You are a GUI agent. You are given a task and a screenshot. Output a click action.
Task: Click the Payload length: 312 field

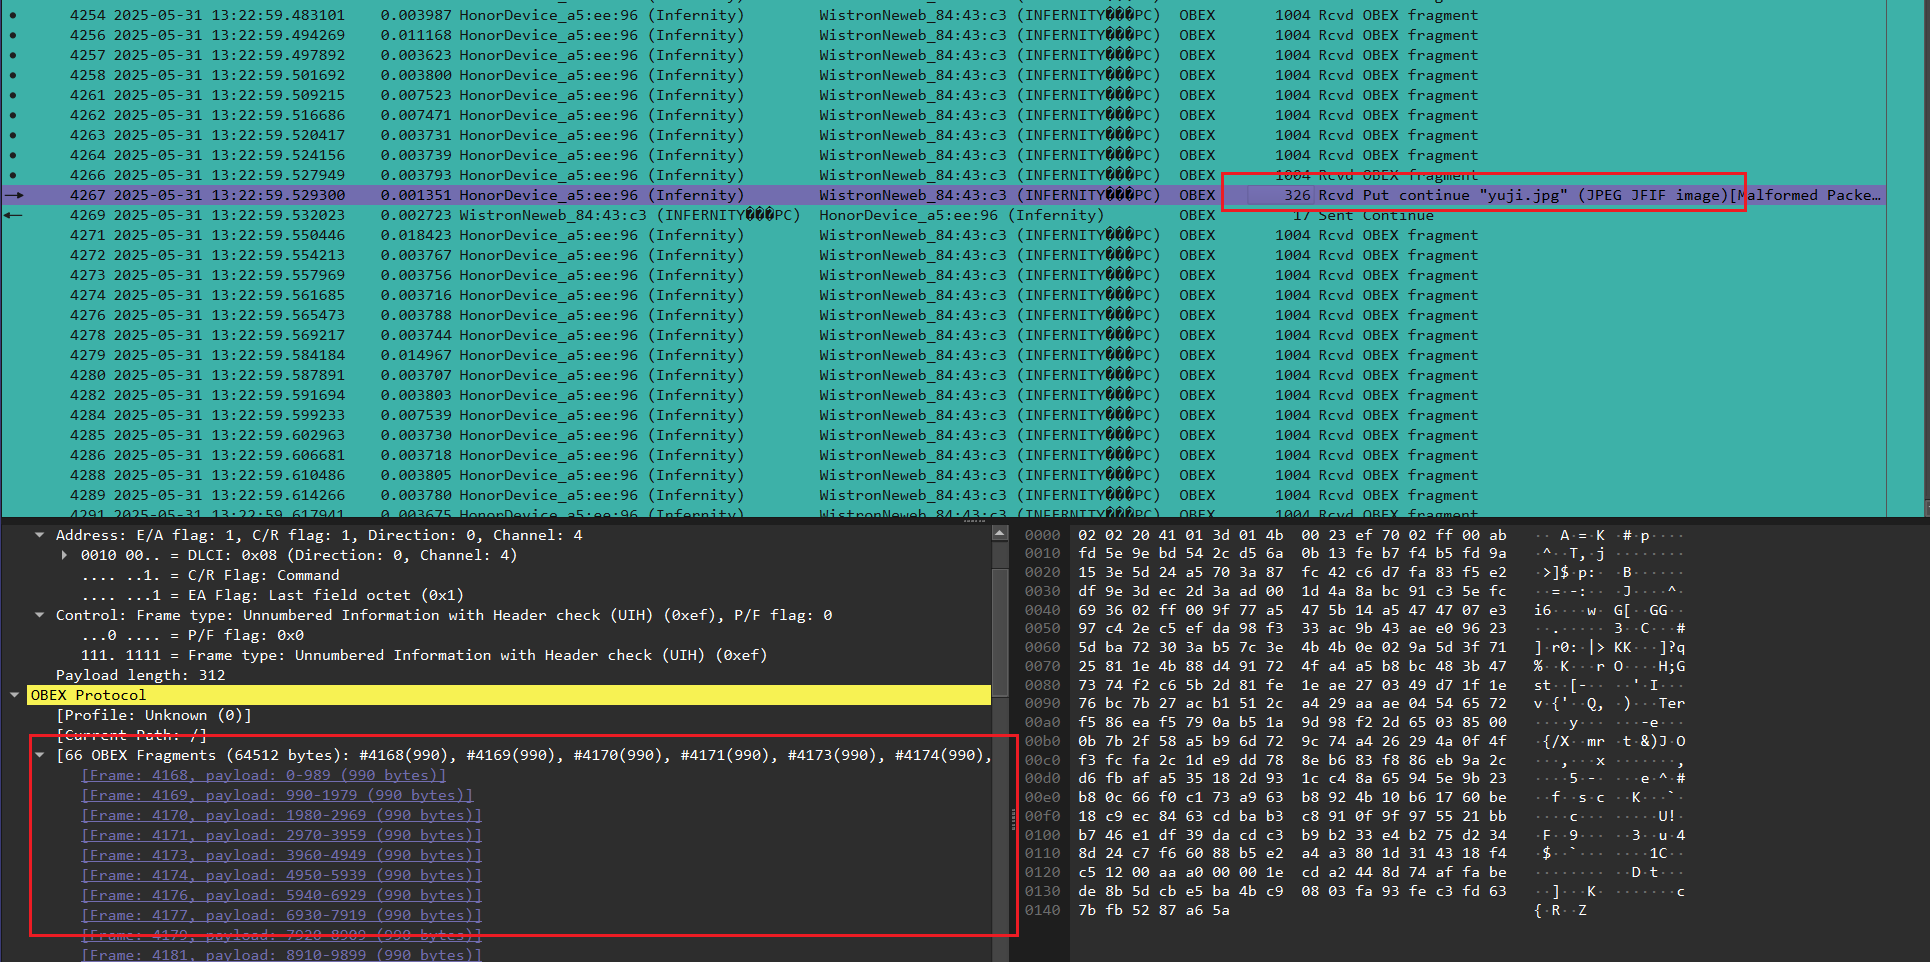point(140,675)
